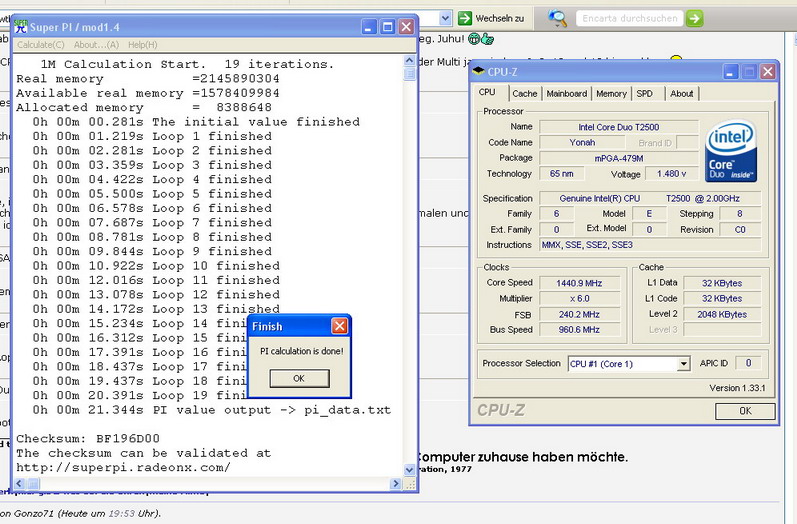Viewport: 797px width, 524px height.
Task: Switch to the SPD tab in CPU-Z
Action: 645,94
